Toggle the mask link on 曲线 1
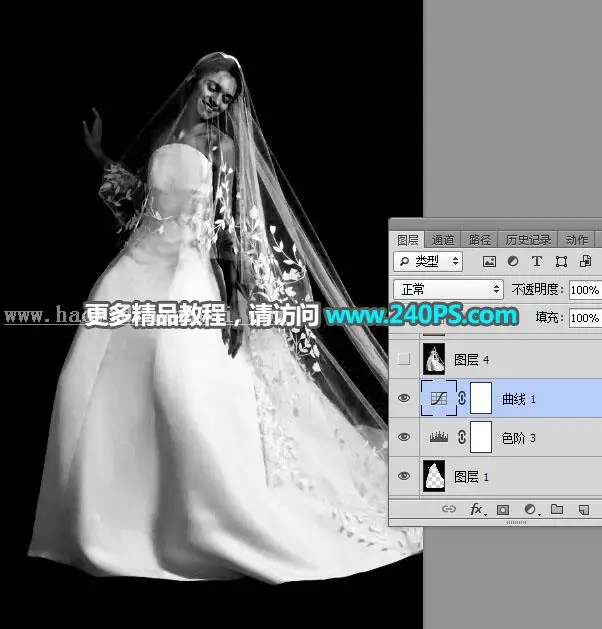 (462, 398)
